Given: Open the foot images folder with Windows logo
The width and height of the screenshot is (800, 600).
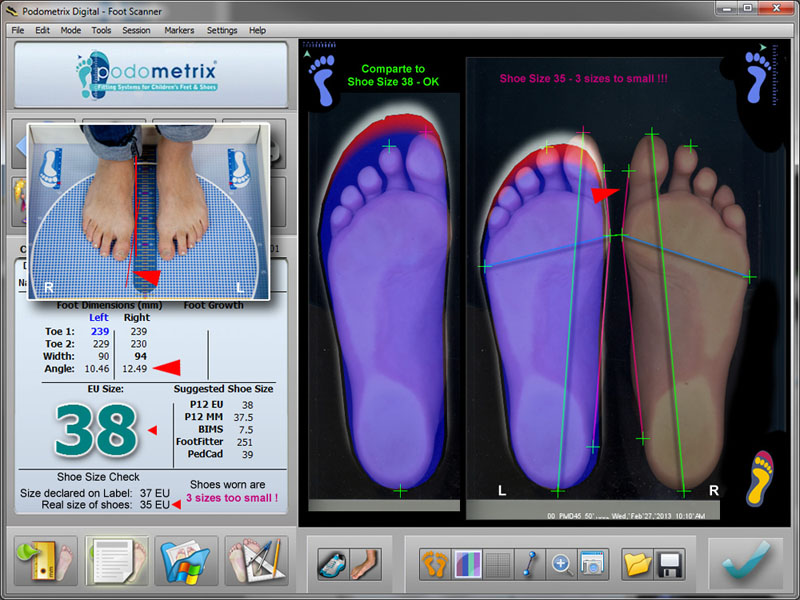Looking at the screenshot, I should (186, 561).
